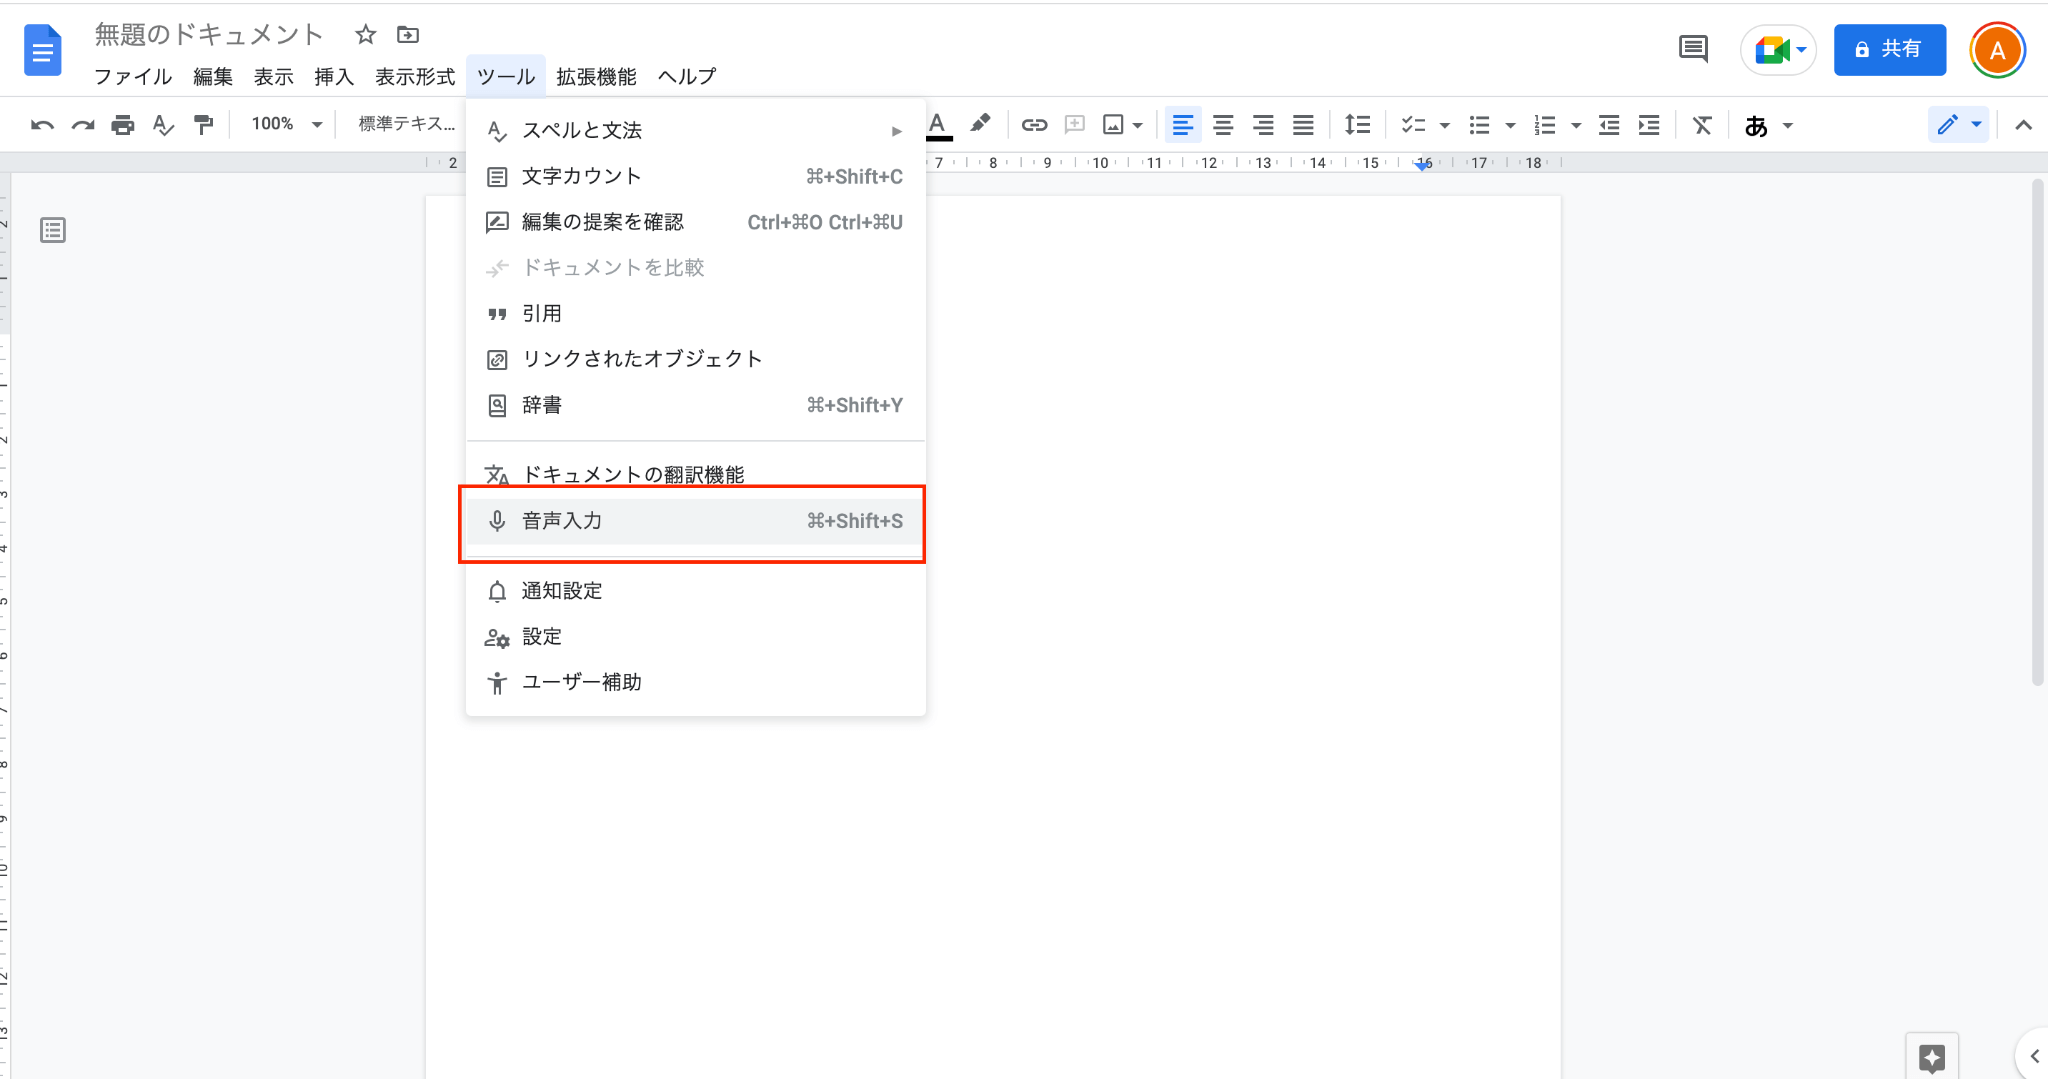Screen dimensions: 2048x1079
Task: Open input tools dropdown arrow
Action: tap(1788, 126)
